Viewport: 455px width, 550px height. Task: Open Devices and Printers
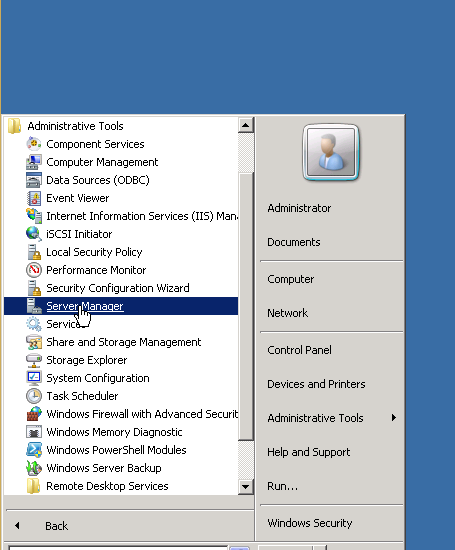(316, 384)
